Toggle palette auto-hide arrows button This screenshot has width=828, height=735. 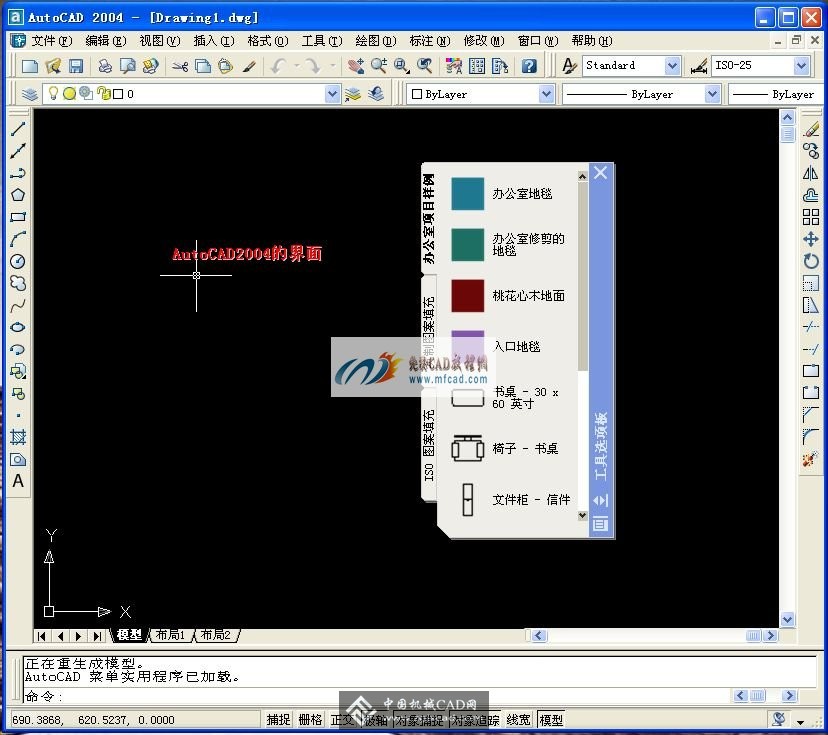pyautogui.click(x=600, y=500)
